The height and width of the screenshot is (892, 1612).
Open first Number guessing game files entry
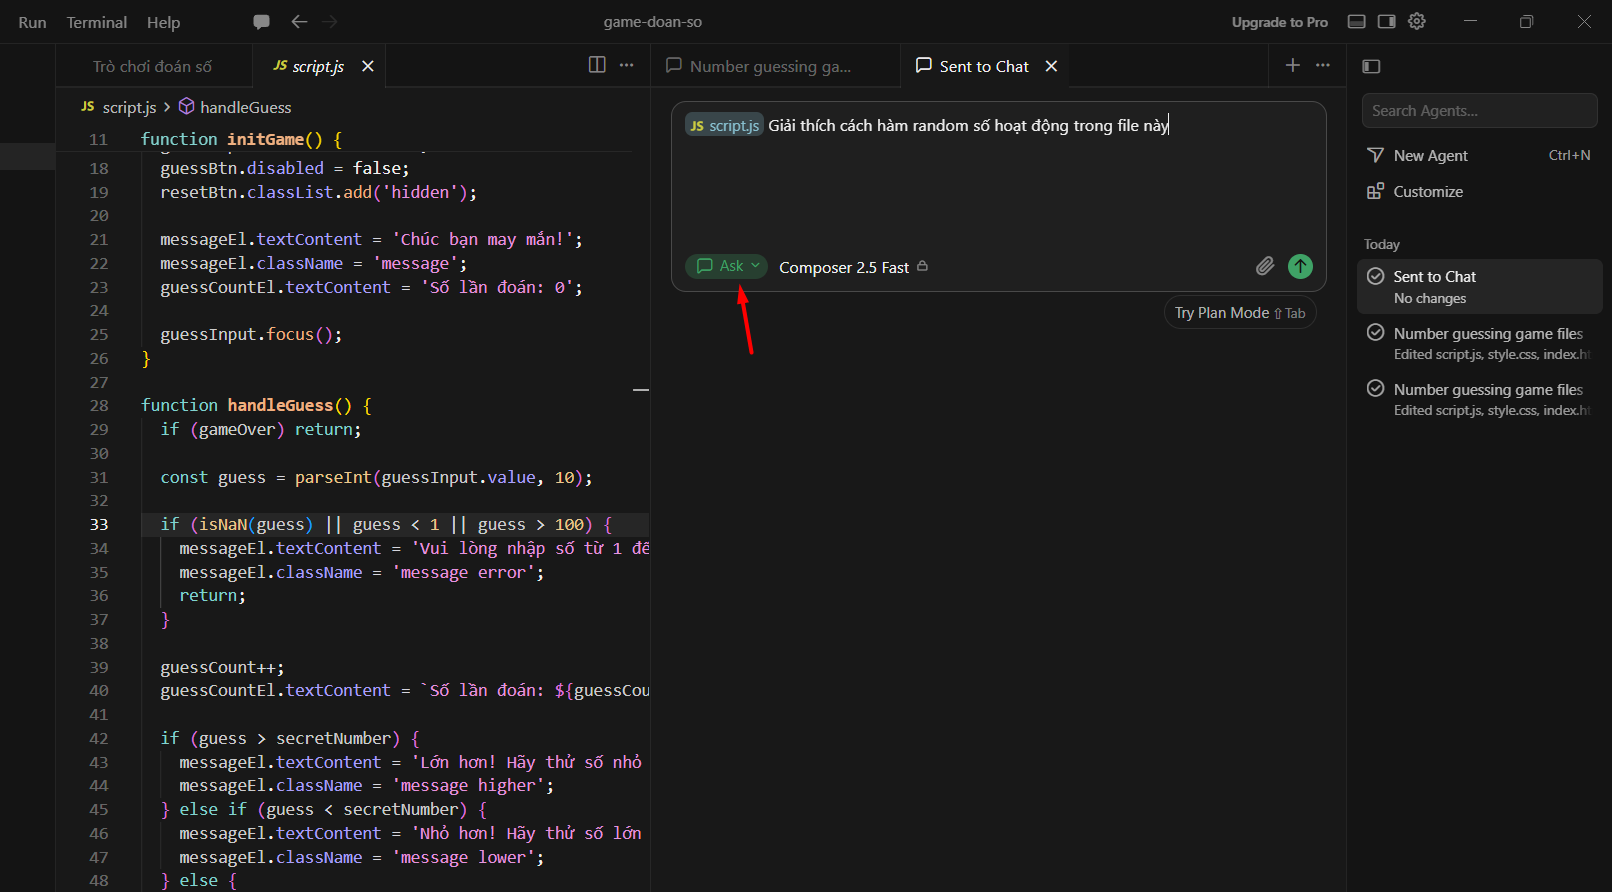[x=1479, y=343]
